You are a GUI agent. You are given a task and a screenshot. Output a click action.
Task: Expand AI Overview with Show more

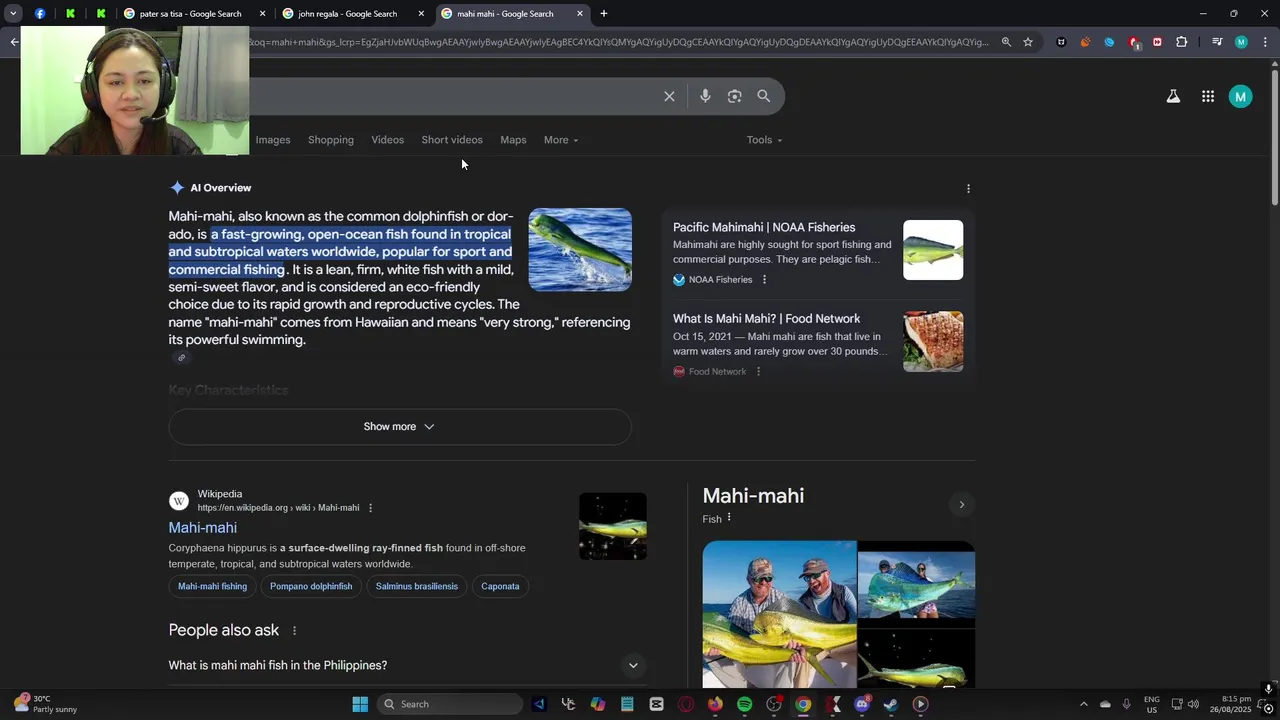coord(399,427)
